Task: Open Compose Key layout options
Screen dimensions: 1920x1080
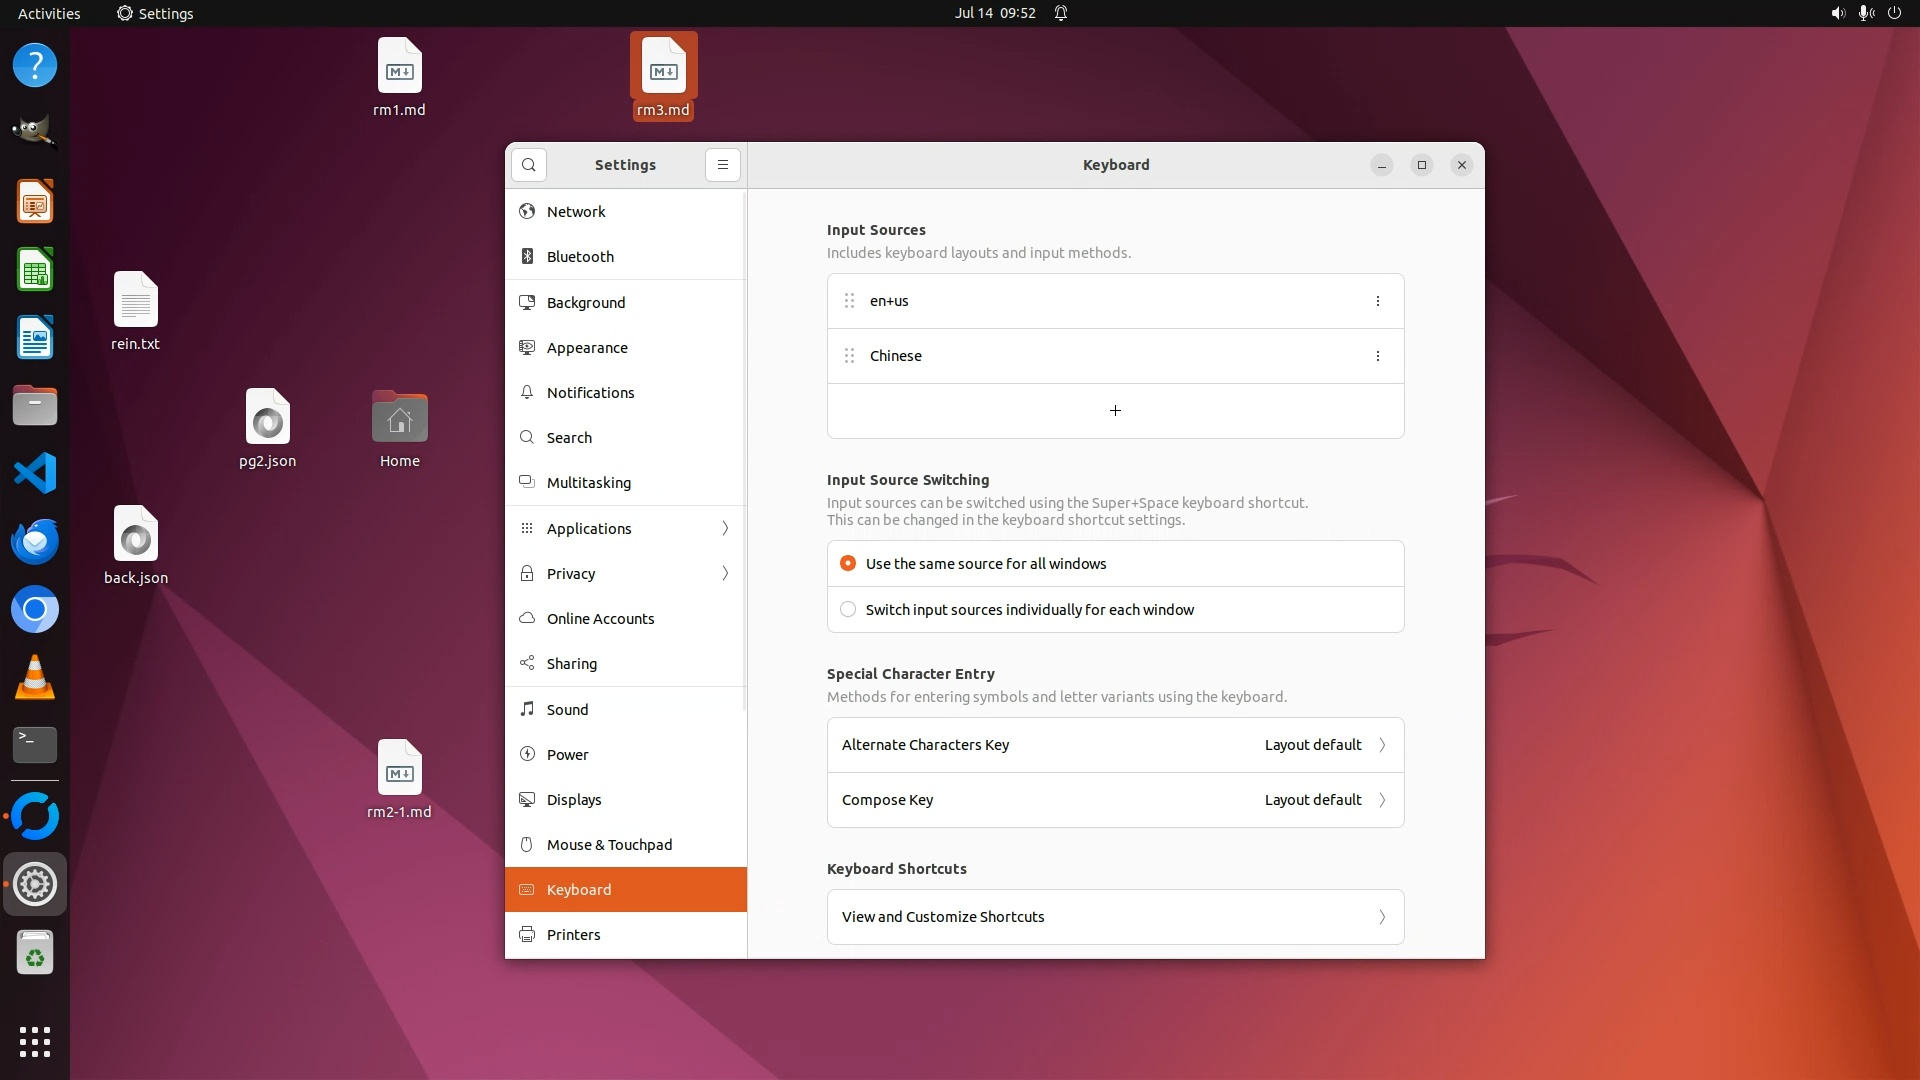Action: pyautogui.click(x=1115, y=800)
